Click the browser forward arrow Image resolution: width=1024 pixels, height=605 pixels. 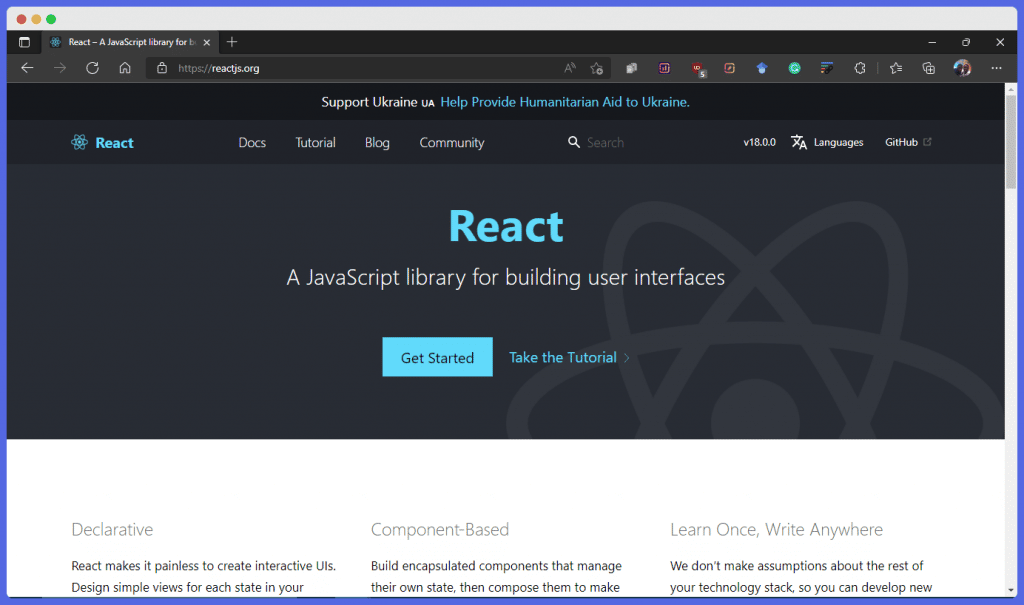click(59, 68)
